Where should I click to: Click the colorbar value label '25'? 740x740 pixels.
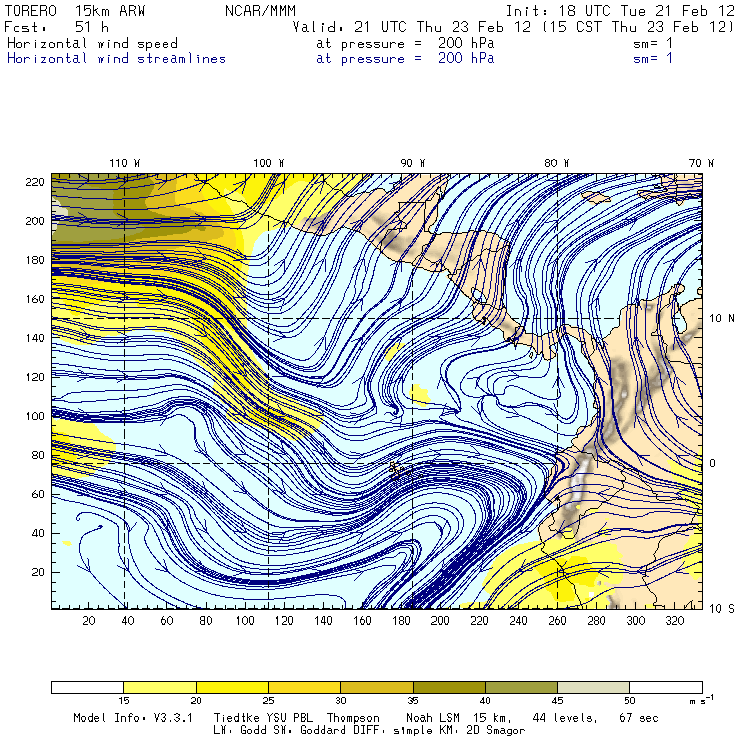pyautogui.click(x=268, y=701)
